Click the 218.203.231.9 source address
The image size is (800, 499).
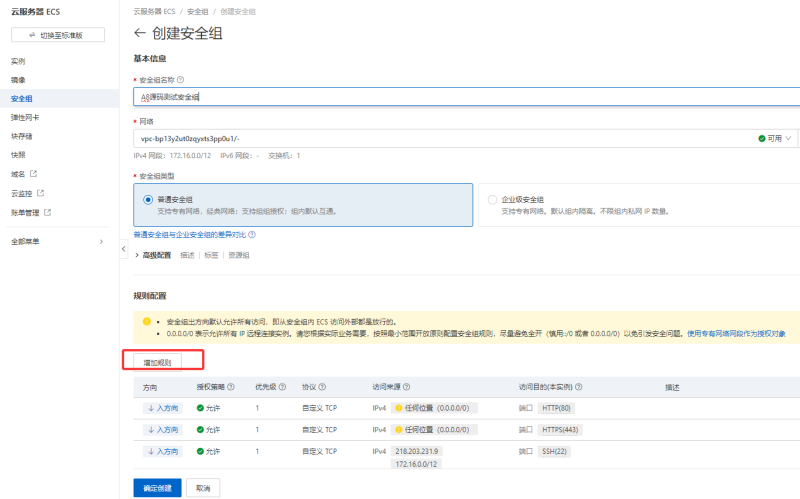(416, 451)
